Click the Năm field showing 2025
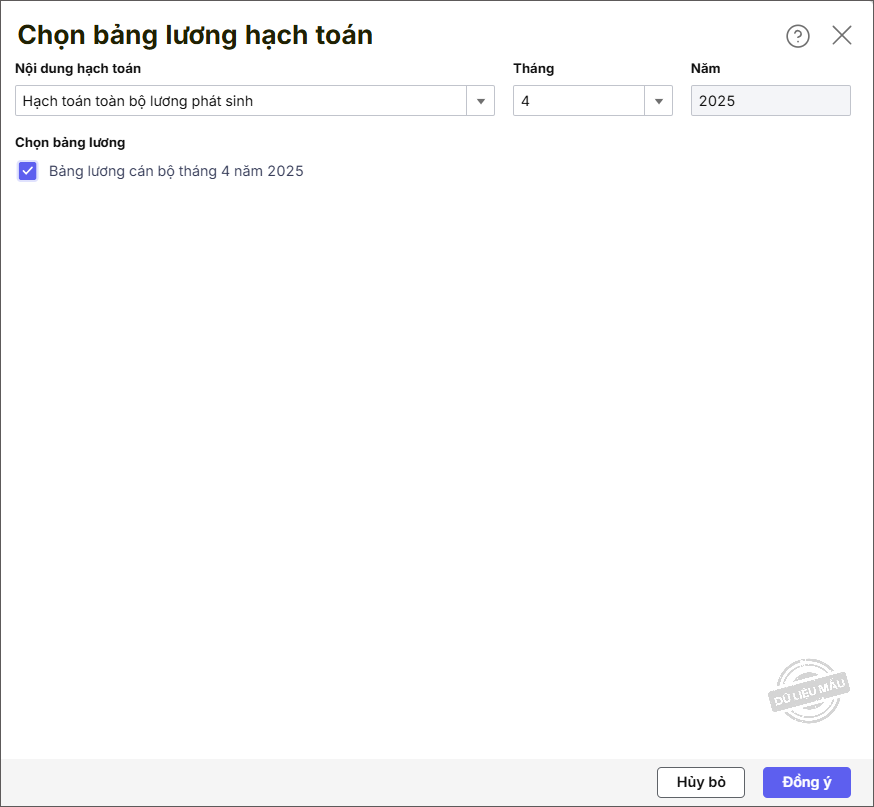The height and width of the screenshot is (807, 874). coord(770,101)
